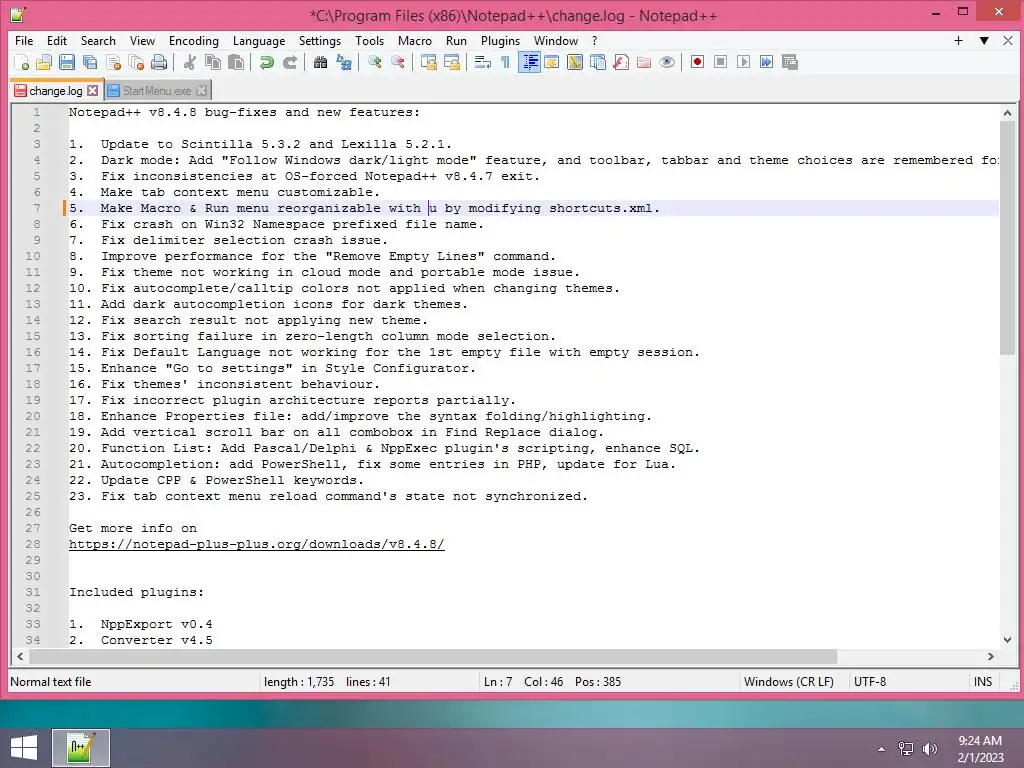1024x768 pixels.
Task: Open the Document List panel icon
Action: click(598, 62)
